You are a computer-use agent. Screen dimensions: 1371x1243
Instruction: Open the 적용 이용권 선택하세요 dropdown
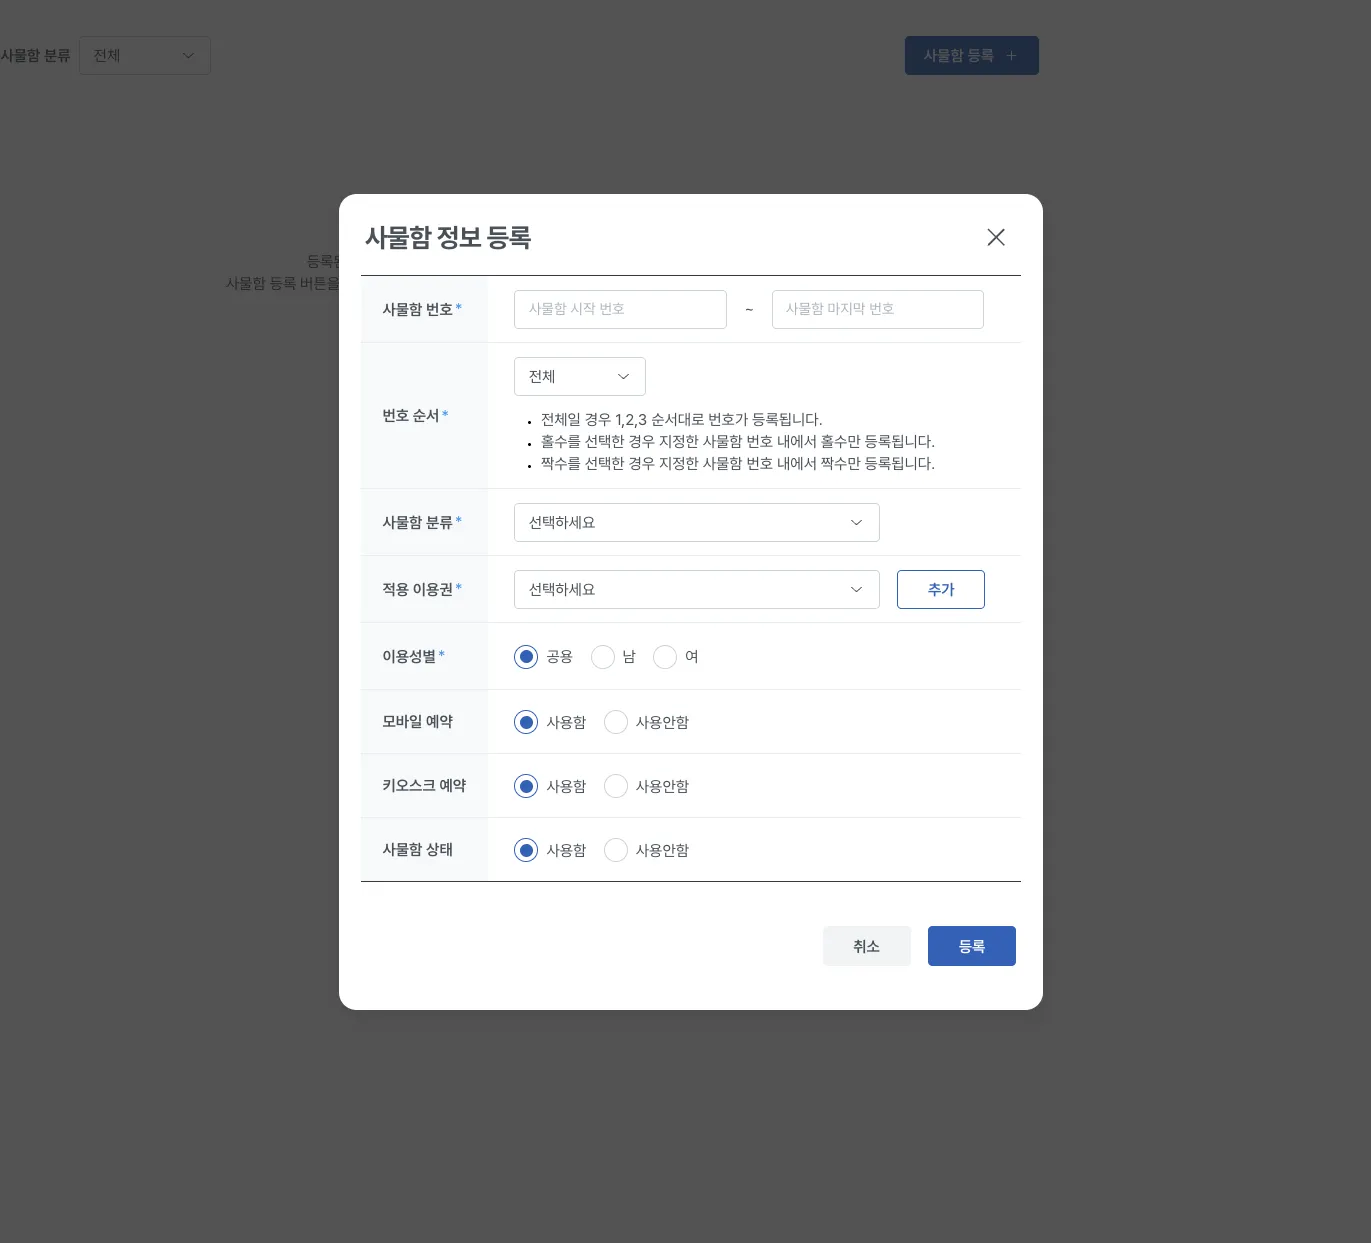(x=697, y=589)
